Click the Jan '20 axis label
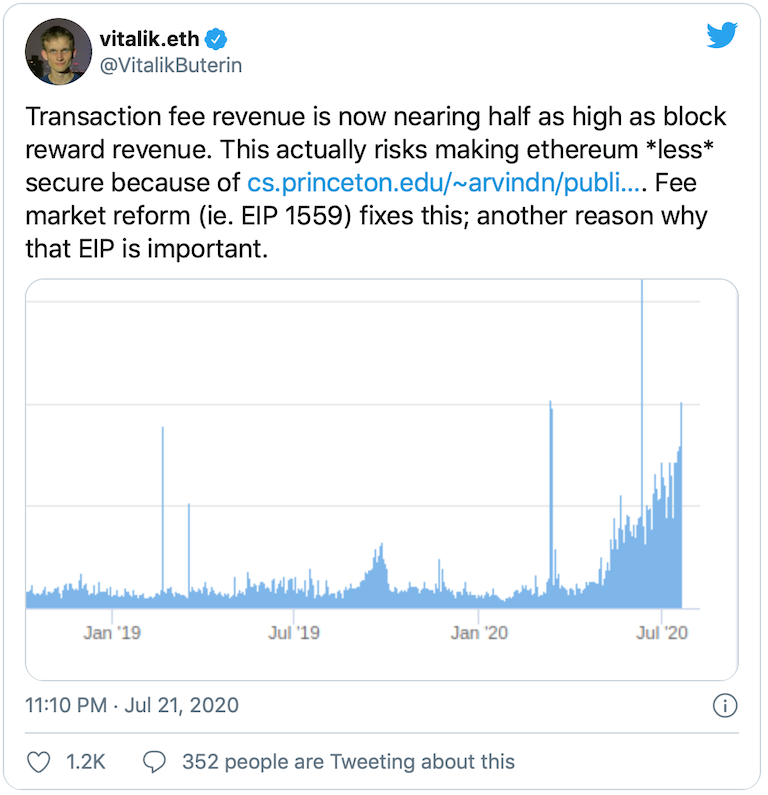This screenshot has width=768, height=795. point(479,632)
